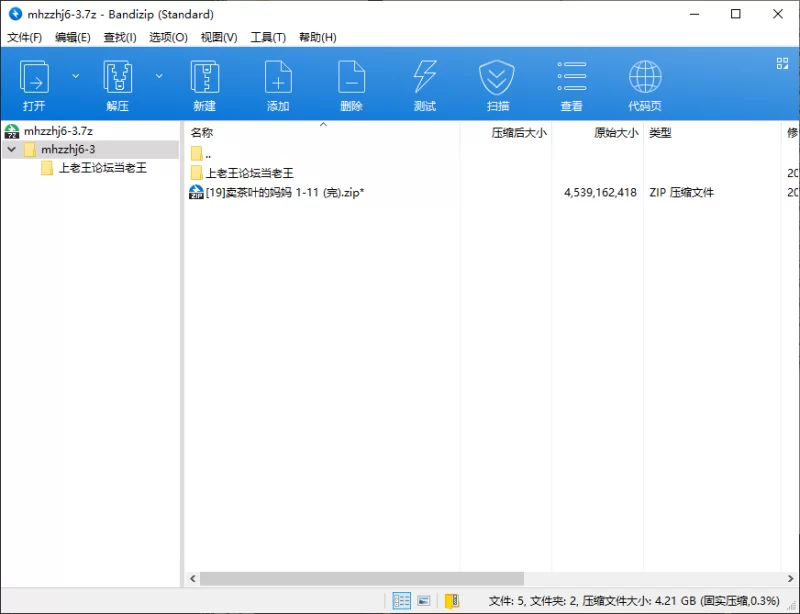Open the 查找(I) menu
This screenshot has height=614, width=800.
coord(120,37)
